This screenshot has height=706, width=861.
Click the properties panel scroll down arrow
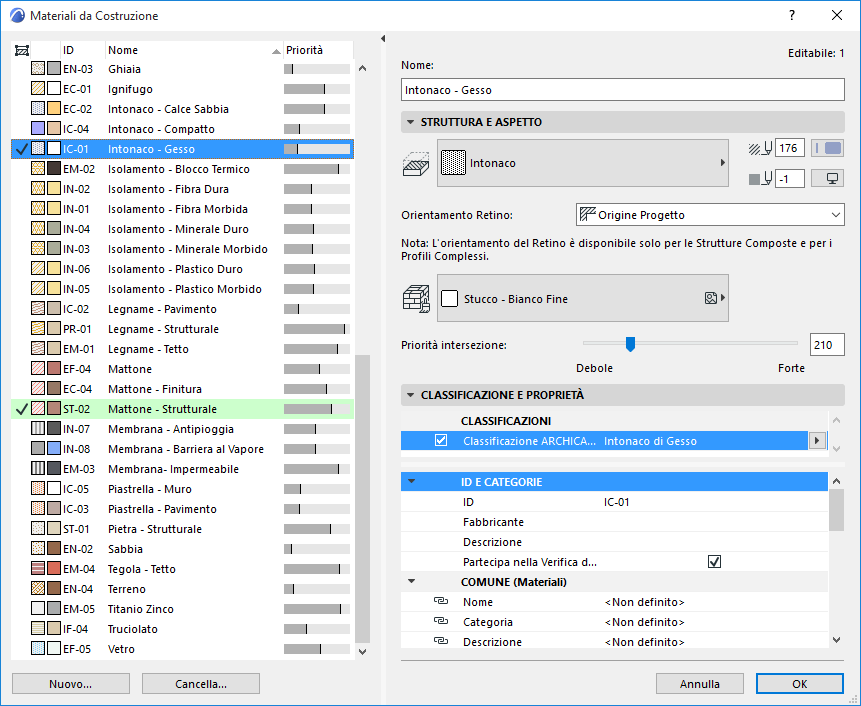tap(836, 640)
